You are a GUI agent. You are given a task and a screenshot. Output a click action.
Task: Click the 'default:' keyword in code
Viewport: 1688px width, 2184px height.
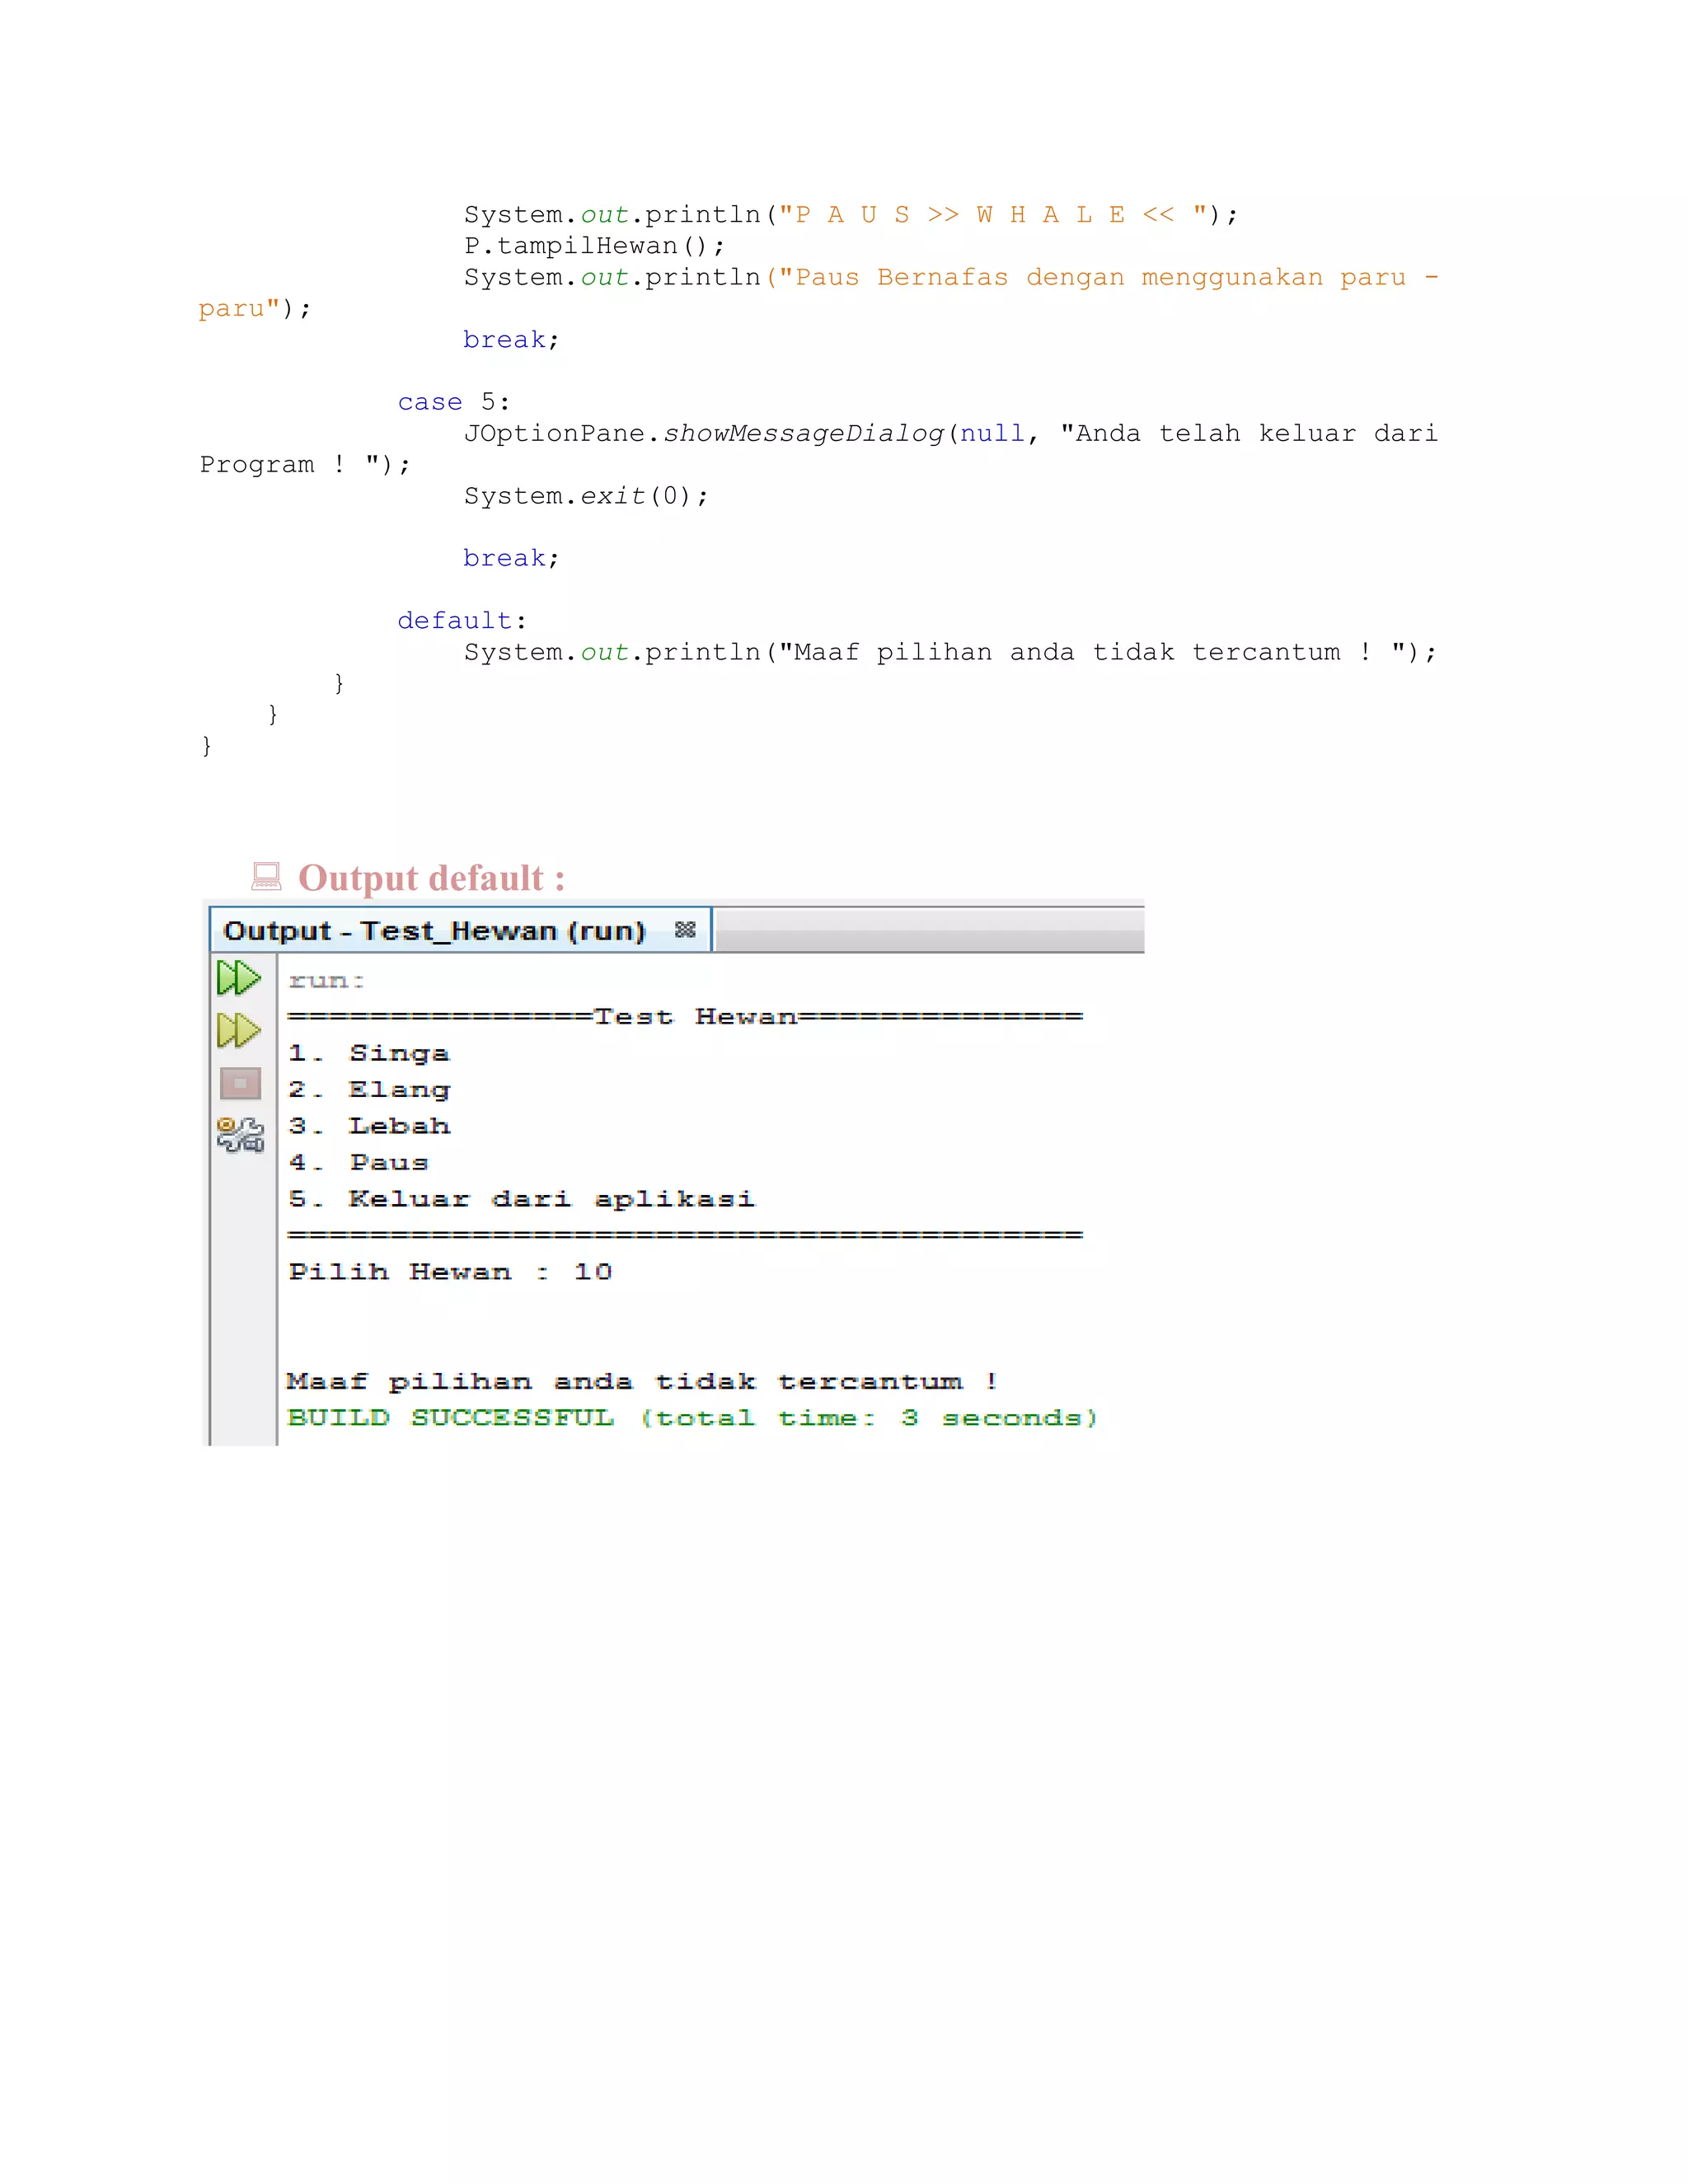click(x=462, y=621)
